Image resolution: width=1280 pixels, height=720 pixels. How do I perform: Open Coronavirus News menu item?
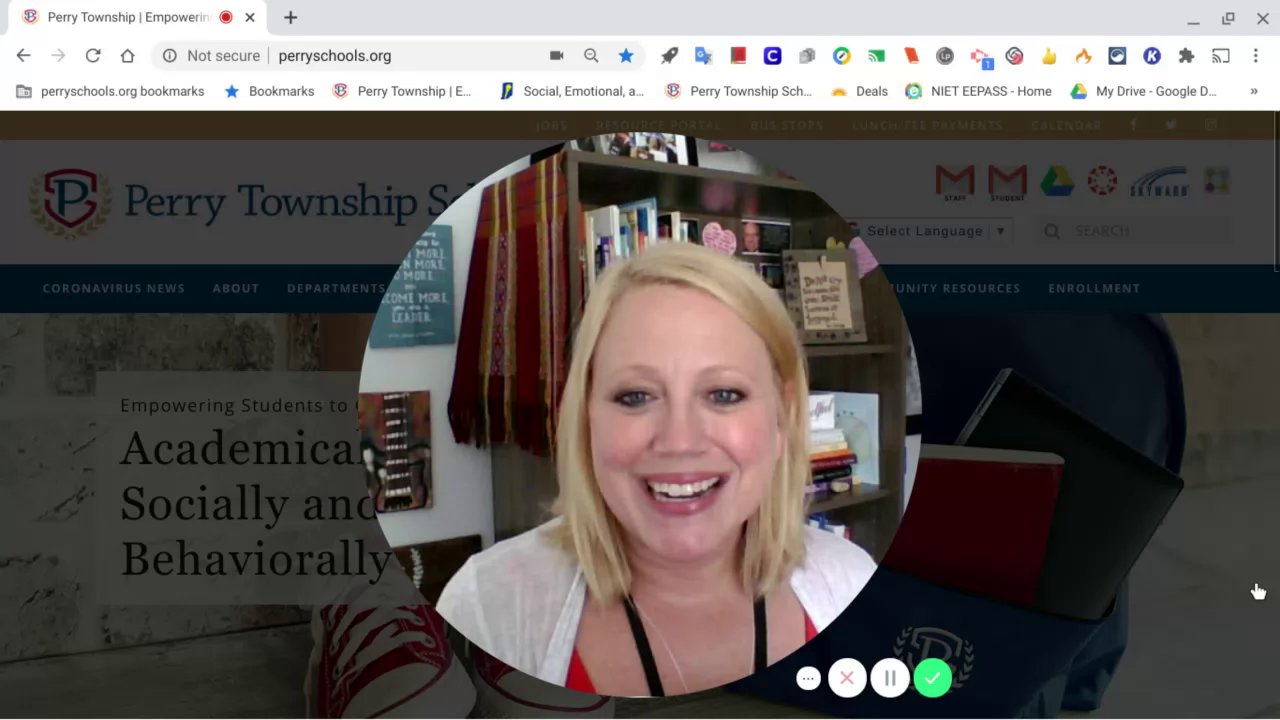pos(113,288)
